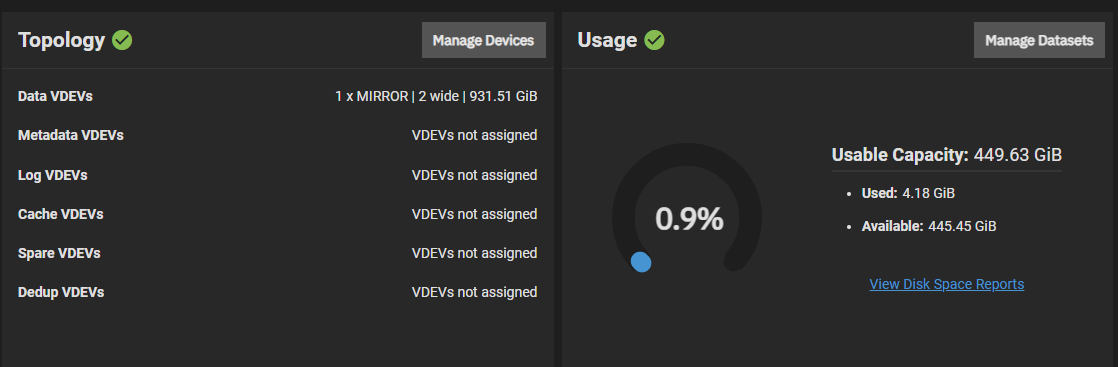The width and height of the screenshot is (1118, 367).
Task: Open the View Disk Space Reports link
Action: 946,284
